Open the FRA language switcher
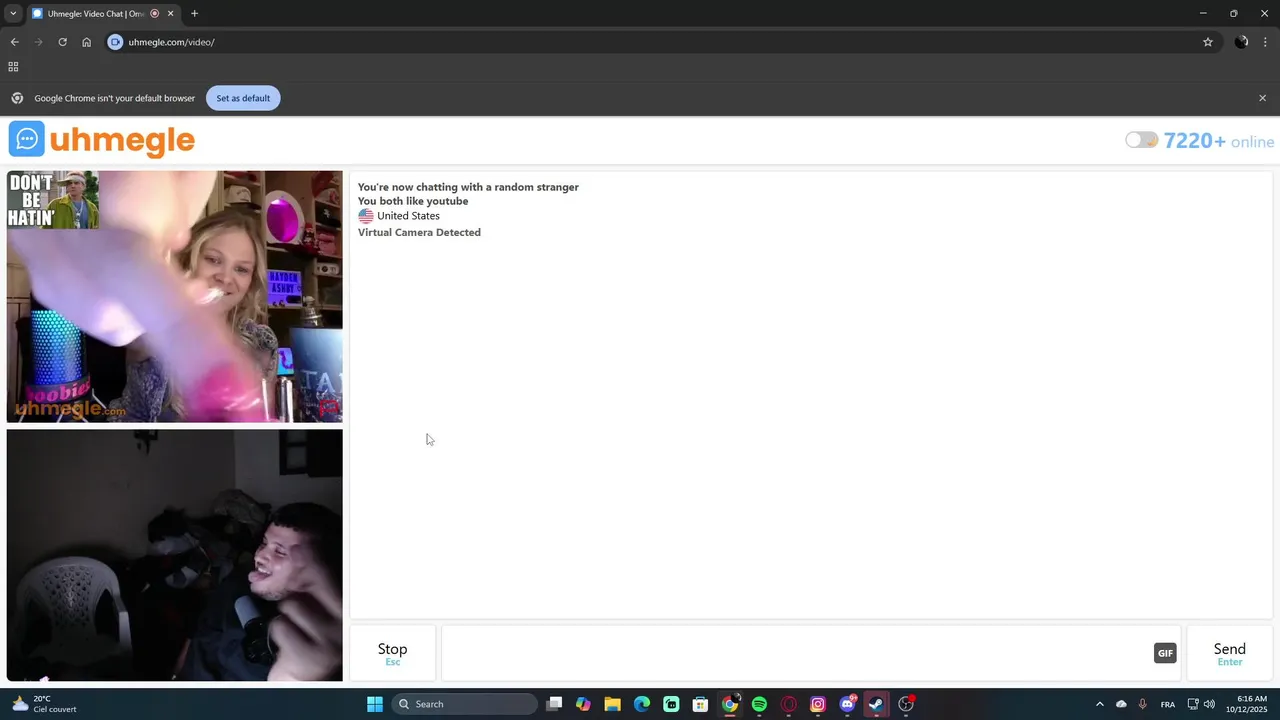This screenshot has height=720, width=1280. pyautogui.click(x=1167, y=704)
